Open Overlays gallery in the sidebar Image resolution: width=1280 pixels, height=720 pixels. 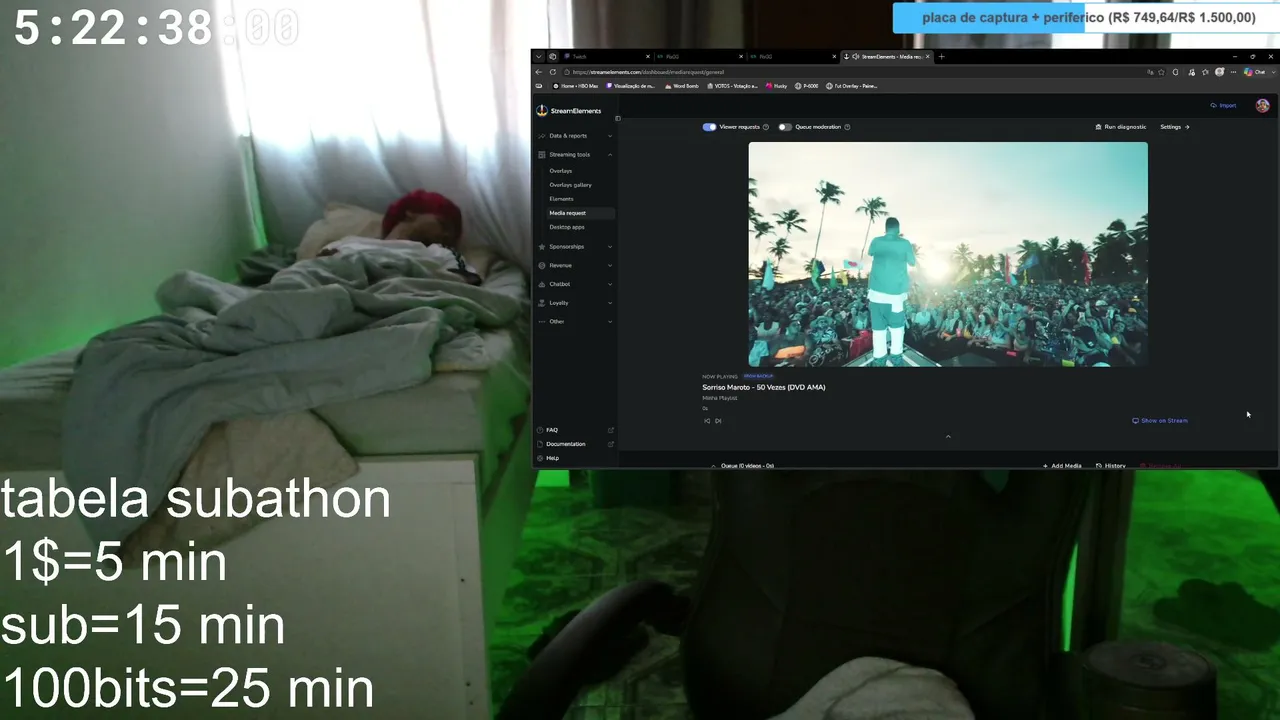[571, 185]
